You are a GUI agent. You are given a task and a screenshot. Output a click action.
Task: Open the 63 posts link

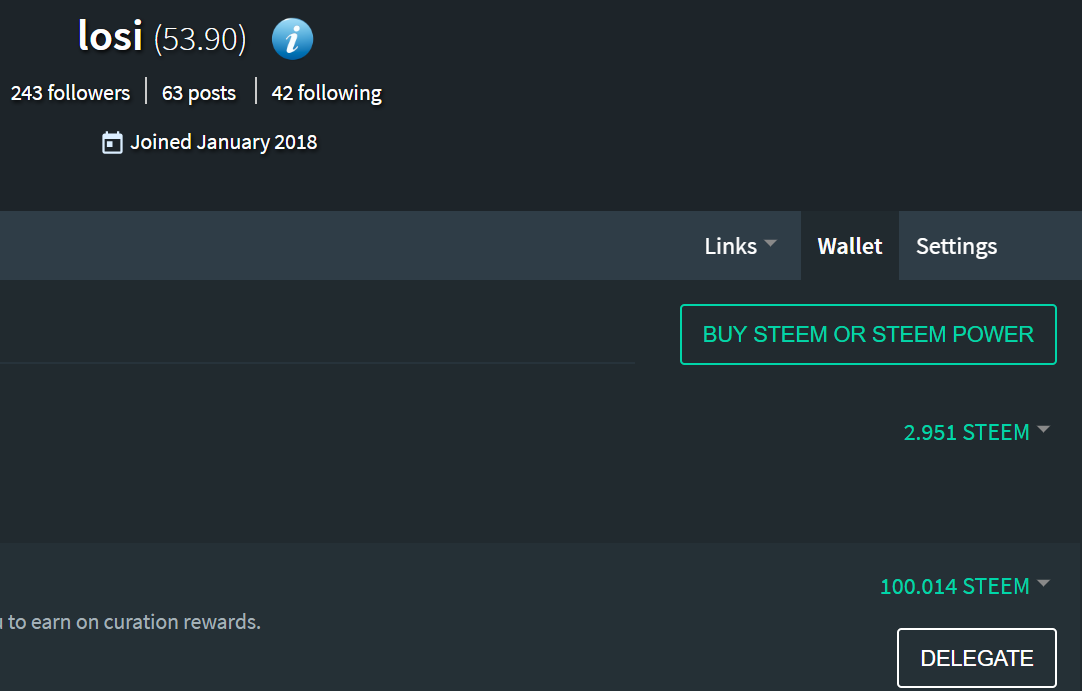click(x=199, y=93)
